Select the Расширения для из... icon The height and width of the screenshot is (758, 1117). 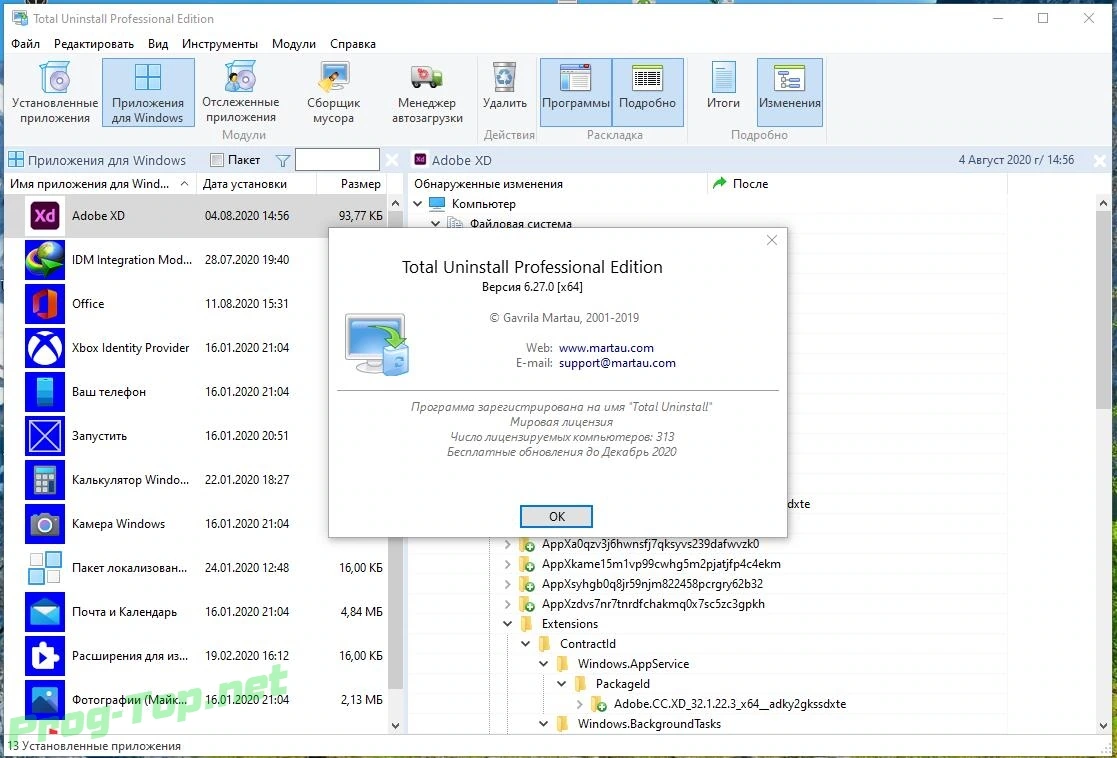click(x=45, y=656)
